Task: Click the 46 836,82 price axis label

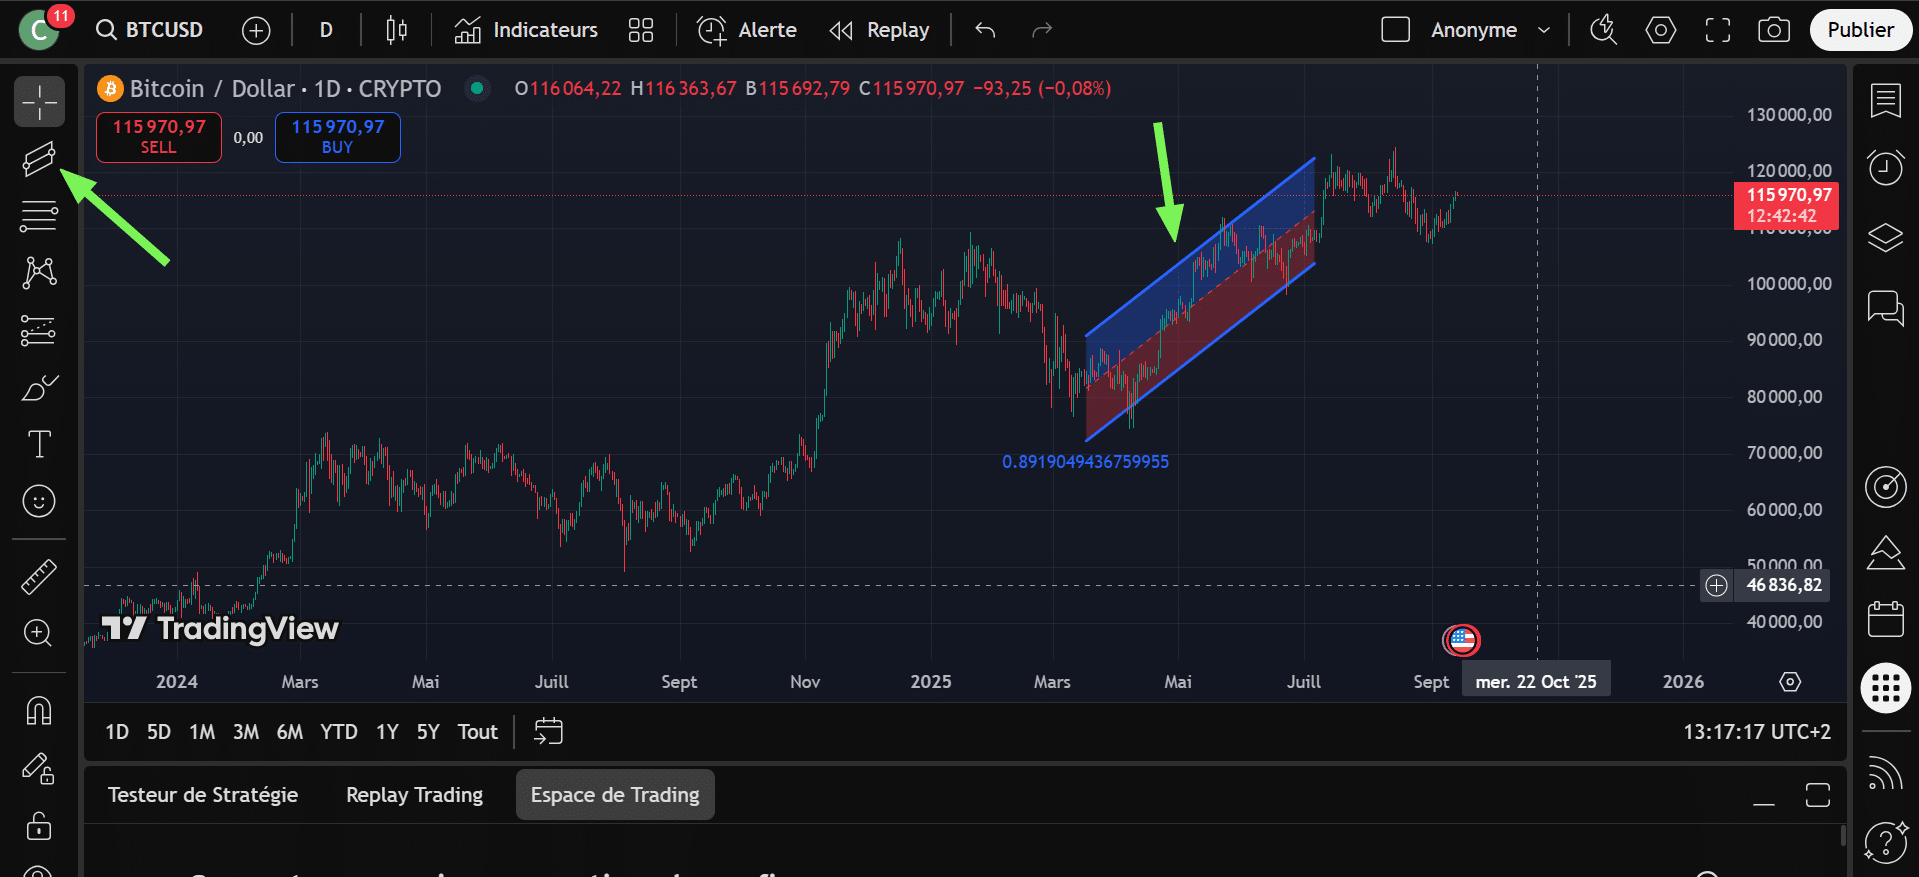Action: point(1784,585)
